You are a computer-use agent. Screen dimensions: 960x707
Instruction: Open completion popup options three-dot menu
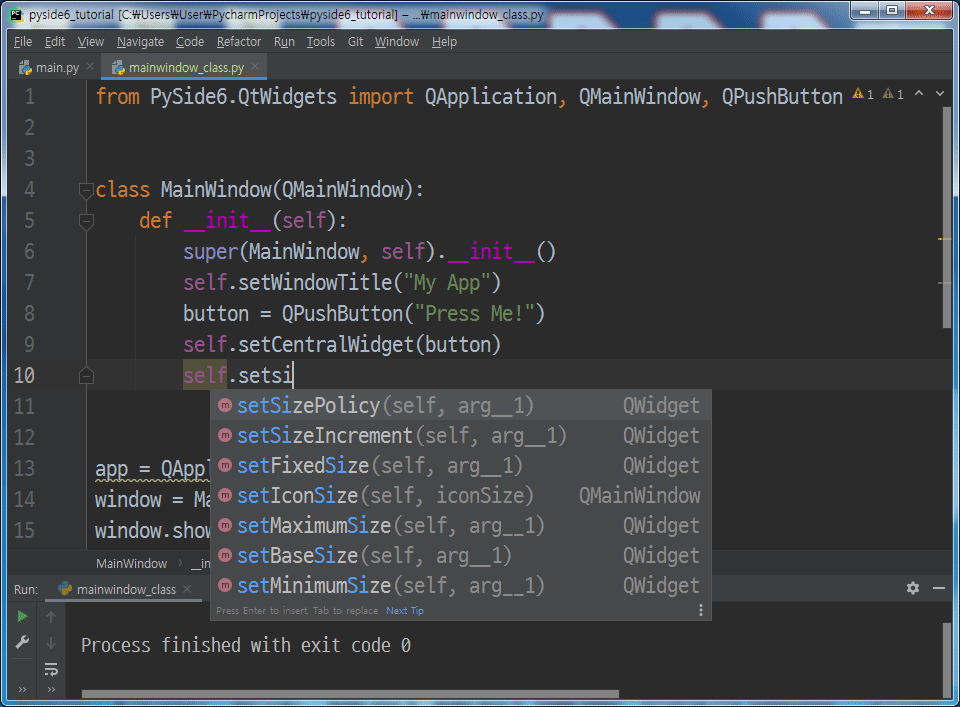700,610
